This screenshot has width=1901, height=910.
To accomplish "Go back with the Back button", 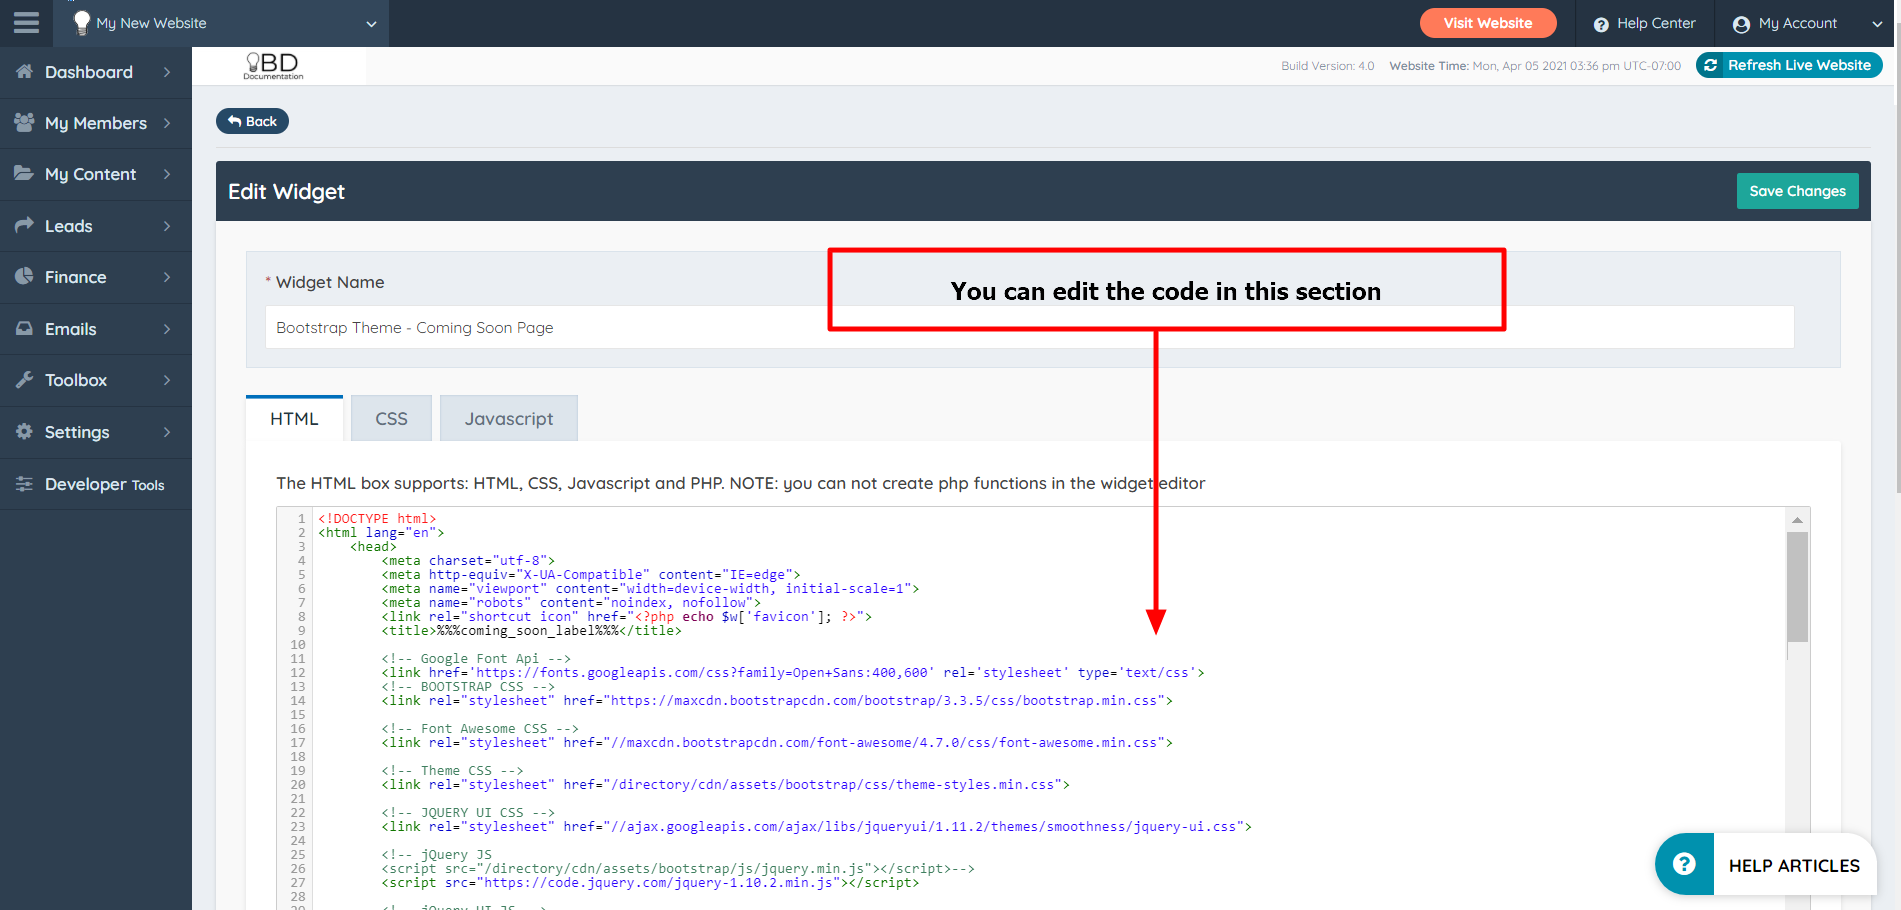I will pos(252,121).
